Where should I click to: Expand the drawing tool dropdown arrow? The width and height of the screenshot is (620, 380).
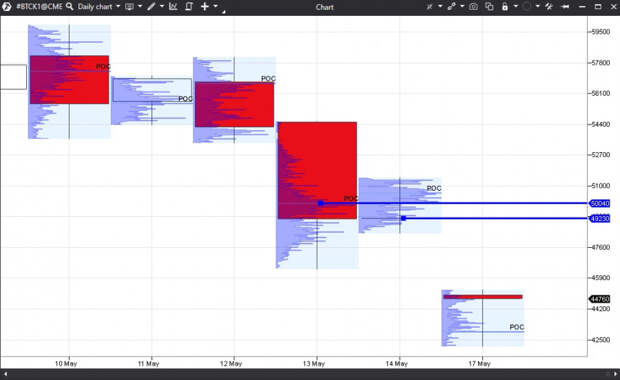(162, 6)
